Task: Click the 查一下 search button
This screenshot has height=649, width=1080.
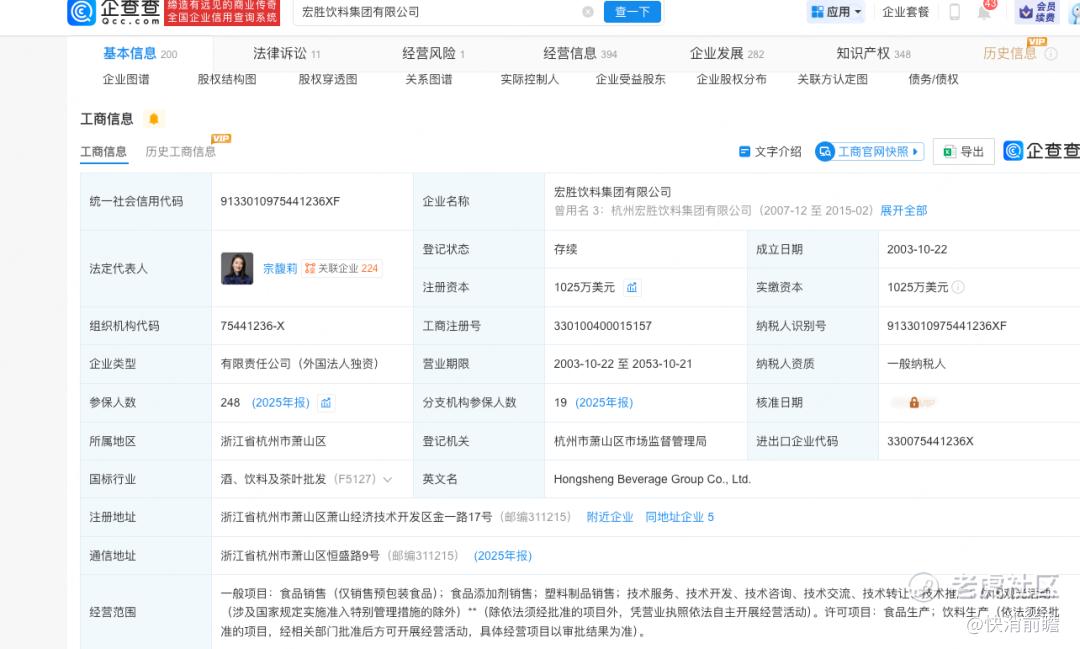Action: click(x=632, y=12)
